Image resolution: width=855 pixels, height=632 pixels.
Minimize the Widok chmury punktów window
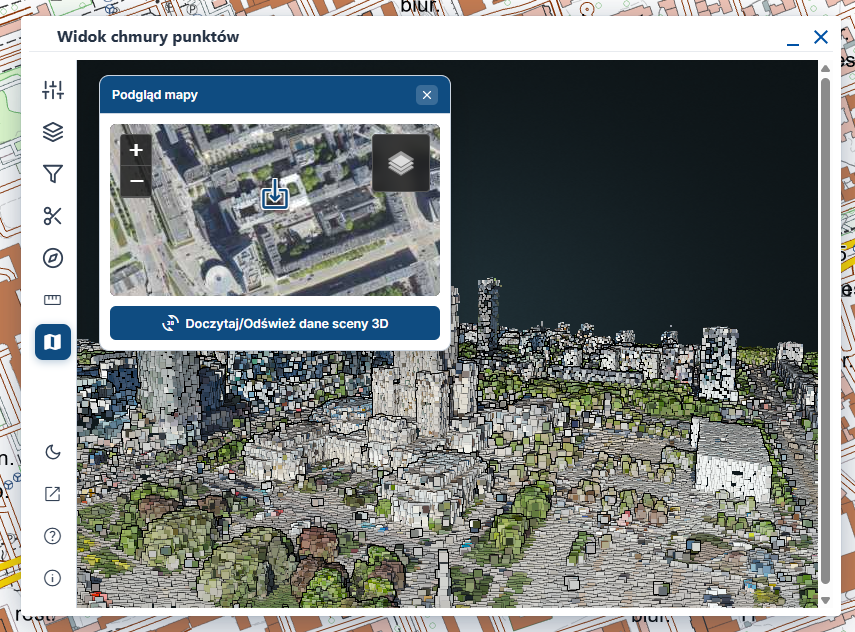point(793,40)
